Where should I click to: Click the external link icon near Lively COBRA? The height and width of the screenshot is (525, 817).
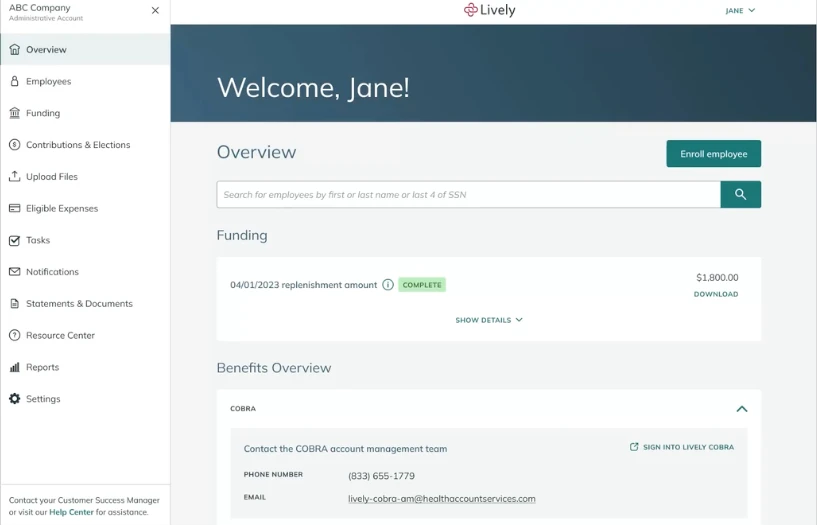click(634, 447)
